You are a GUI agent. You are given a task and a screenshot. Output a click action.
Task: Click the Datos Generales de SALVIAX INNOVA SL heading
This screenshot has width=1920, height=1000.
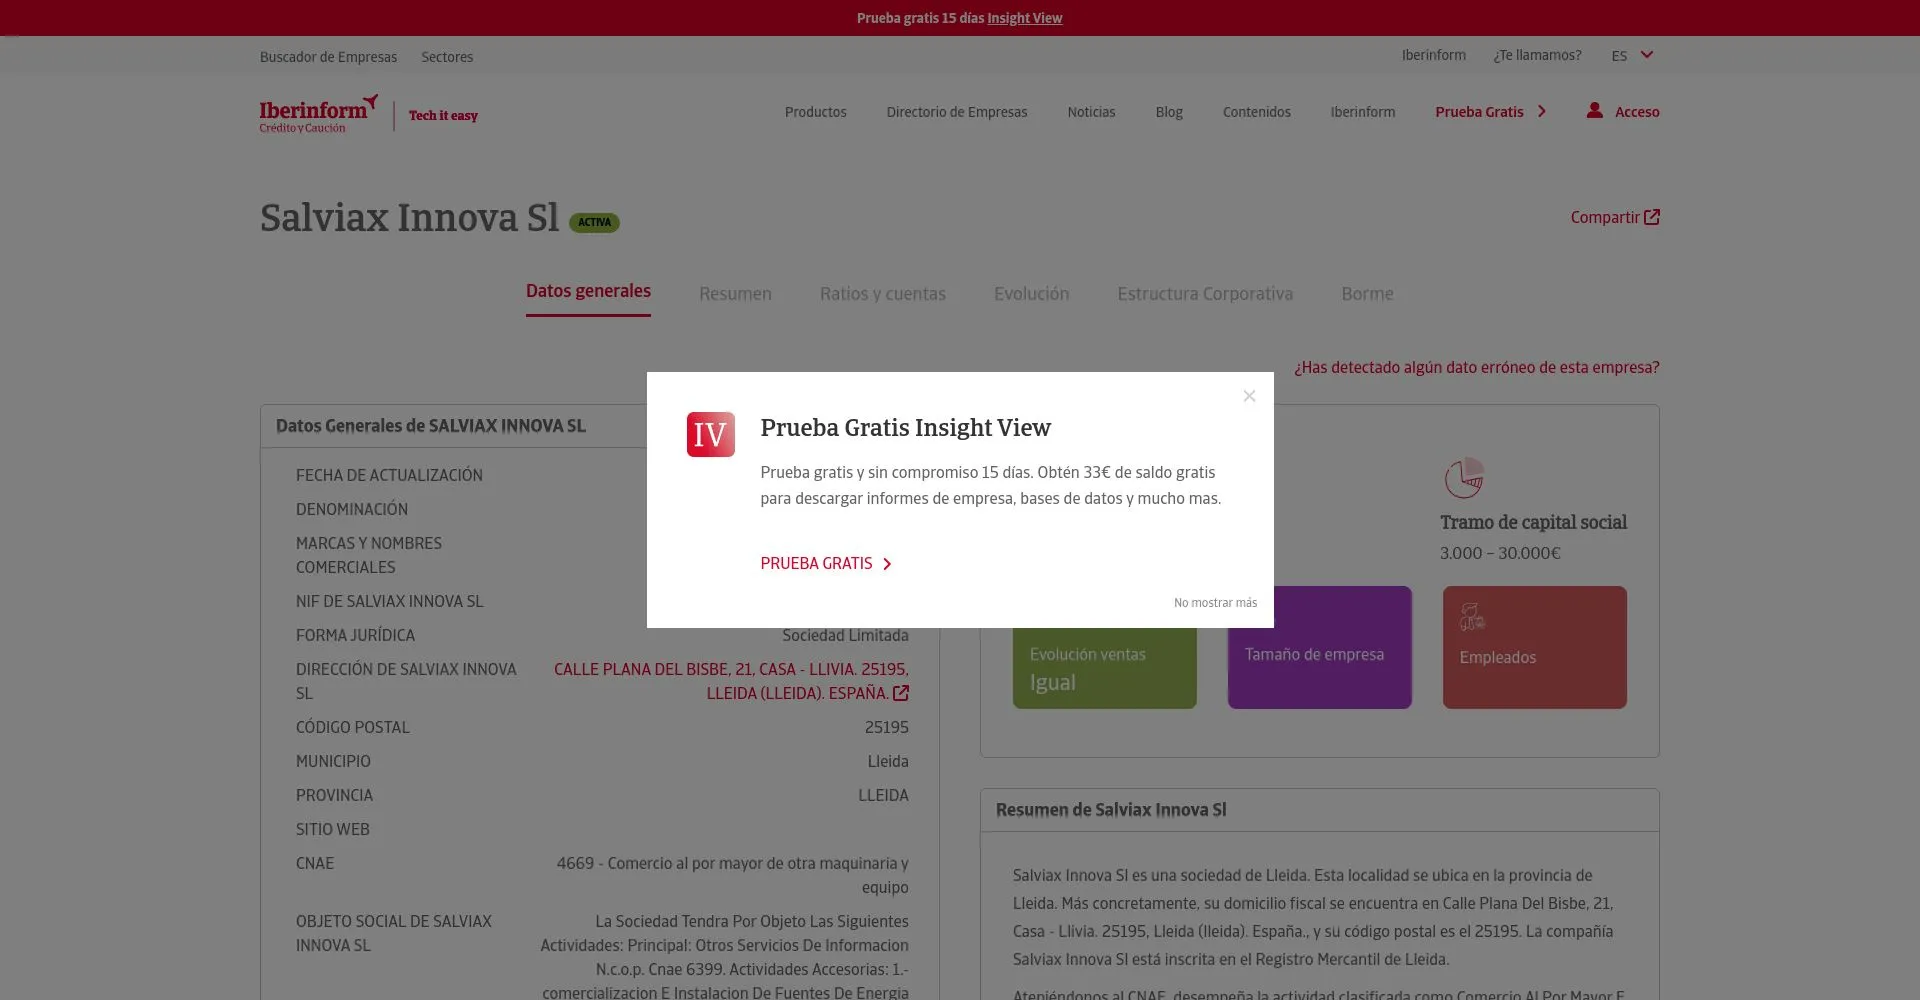[430, 426]
